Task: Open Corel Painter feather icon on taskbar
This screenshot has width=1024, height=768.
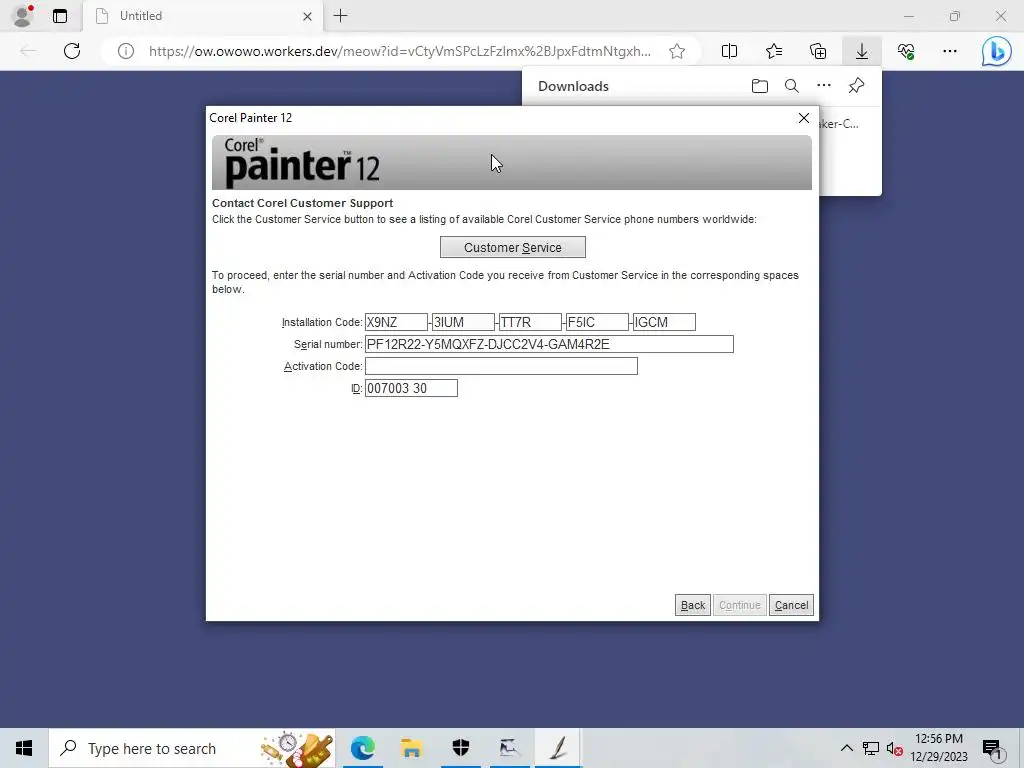Action: point(558,748)
